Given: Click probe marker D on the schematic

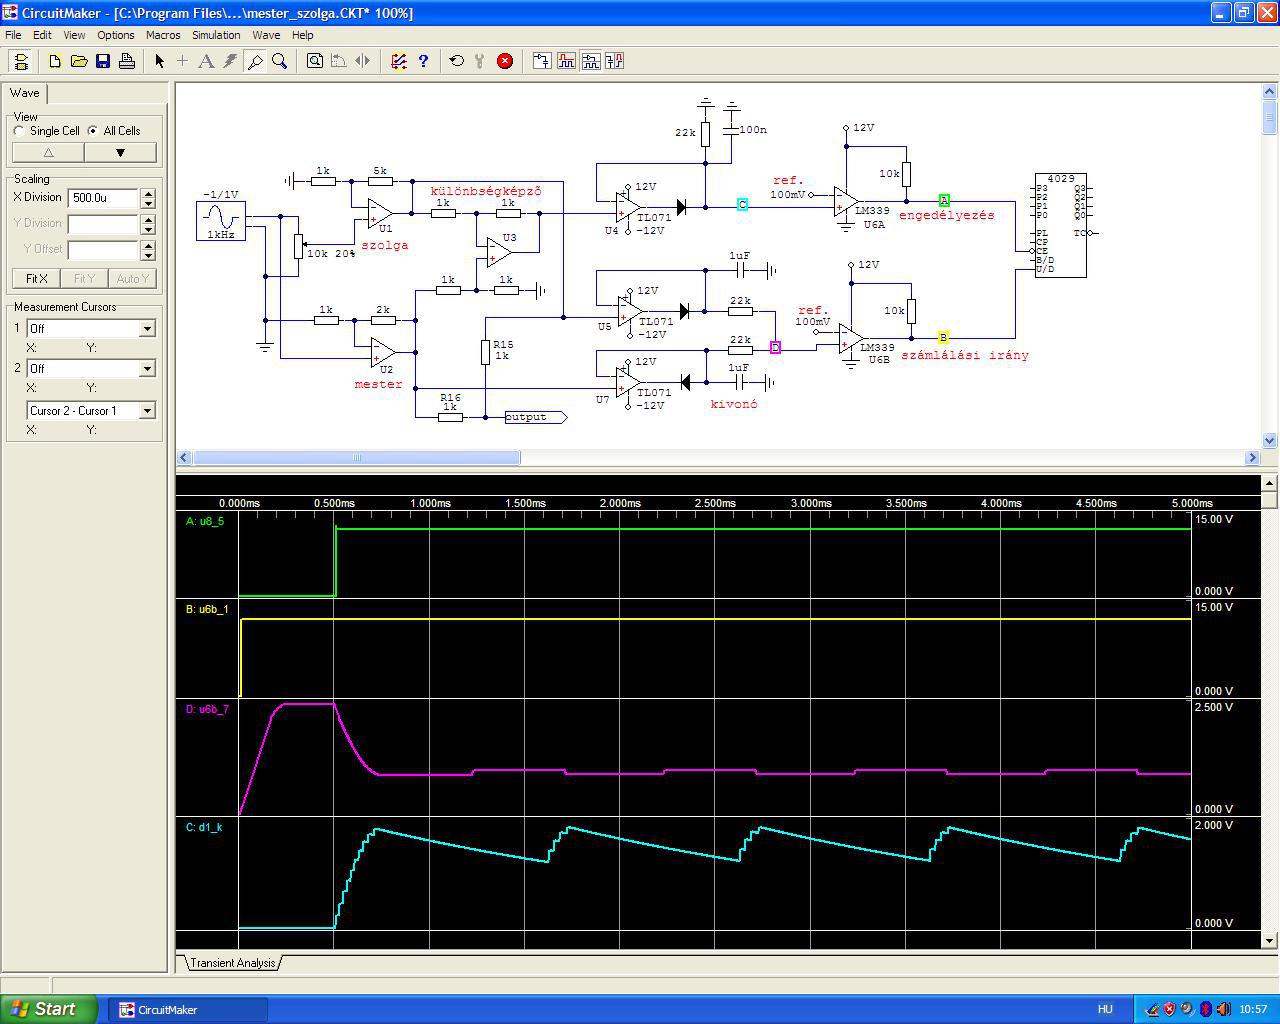Looking at the screenshot, I should 776,347.
